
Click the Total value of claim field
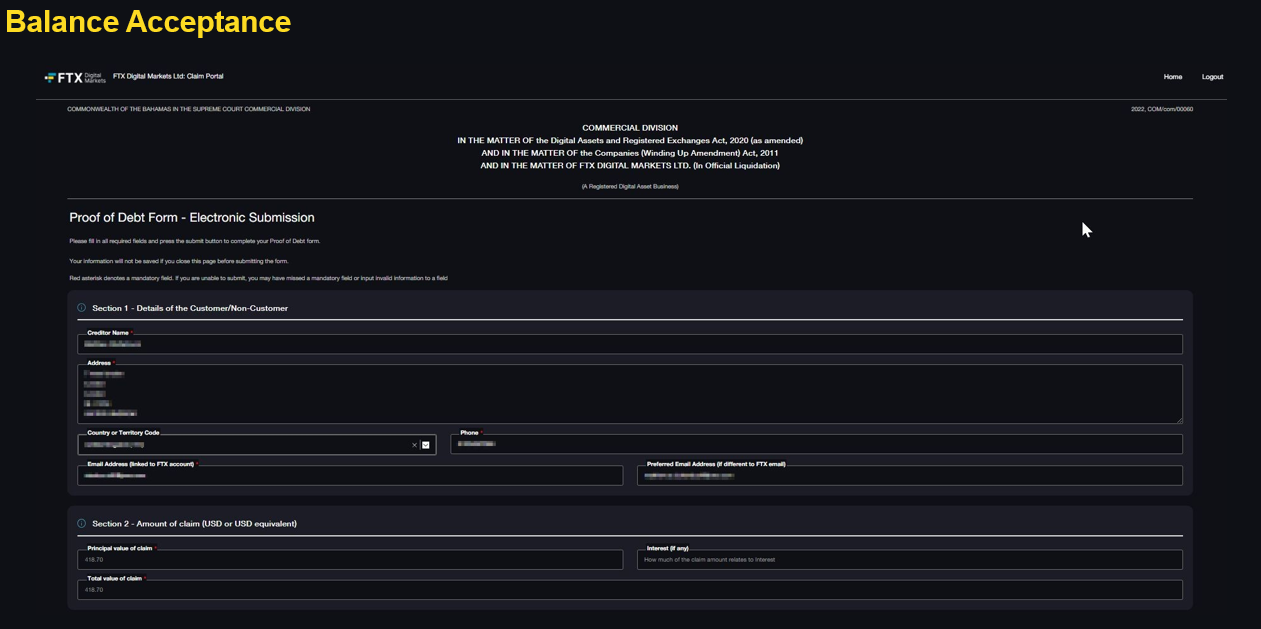pyautogui.click(x=630, y=590)
